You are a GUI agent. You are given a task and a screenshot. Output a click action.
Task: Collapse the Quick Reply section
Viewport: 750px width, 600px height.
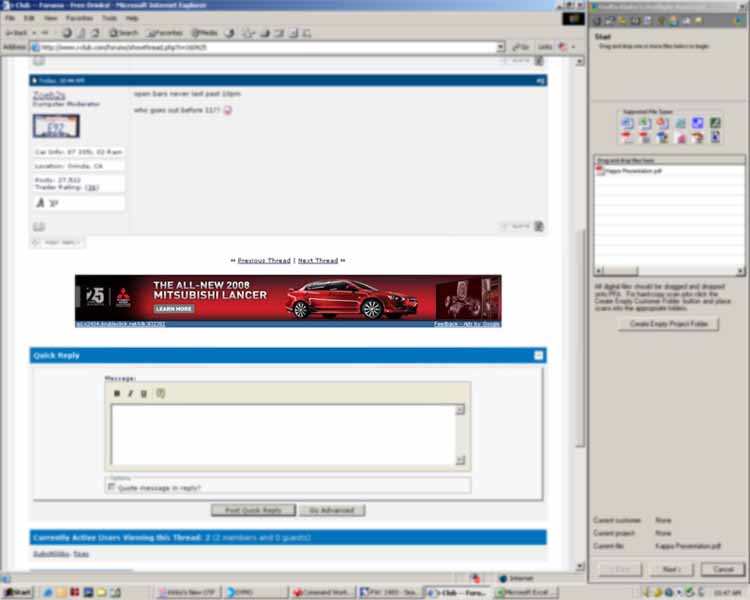coord(539,355)
